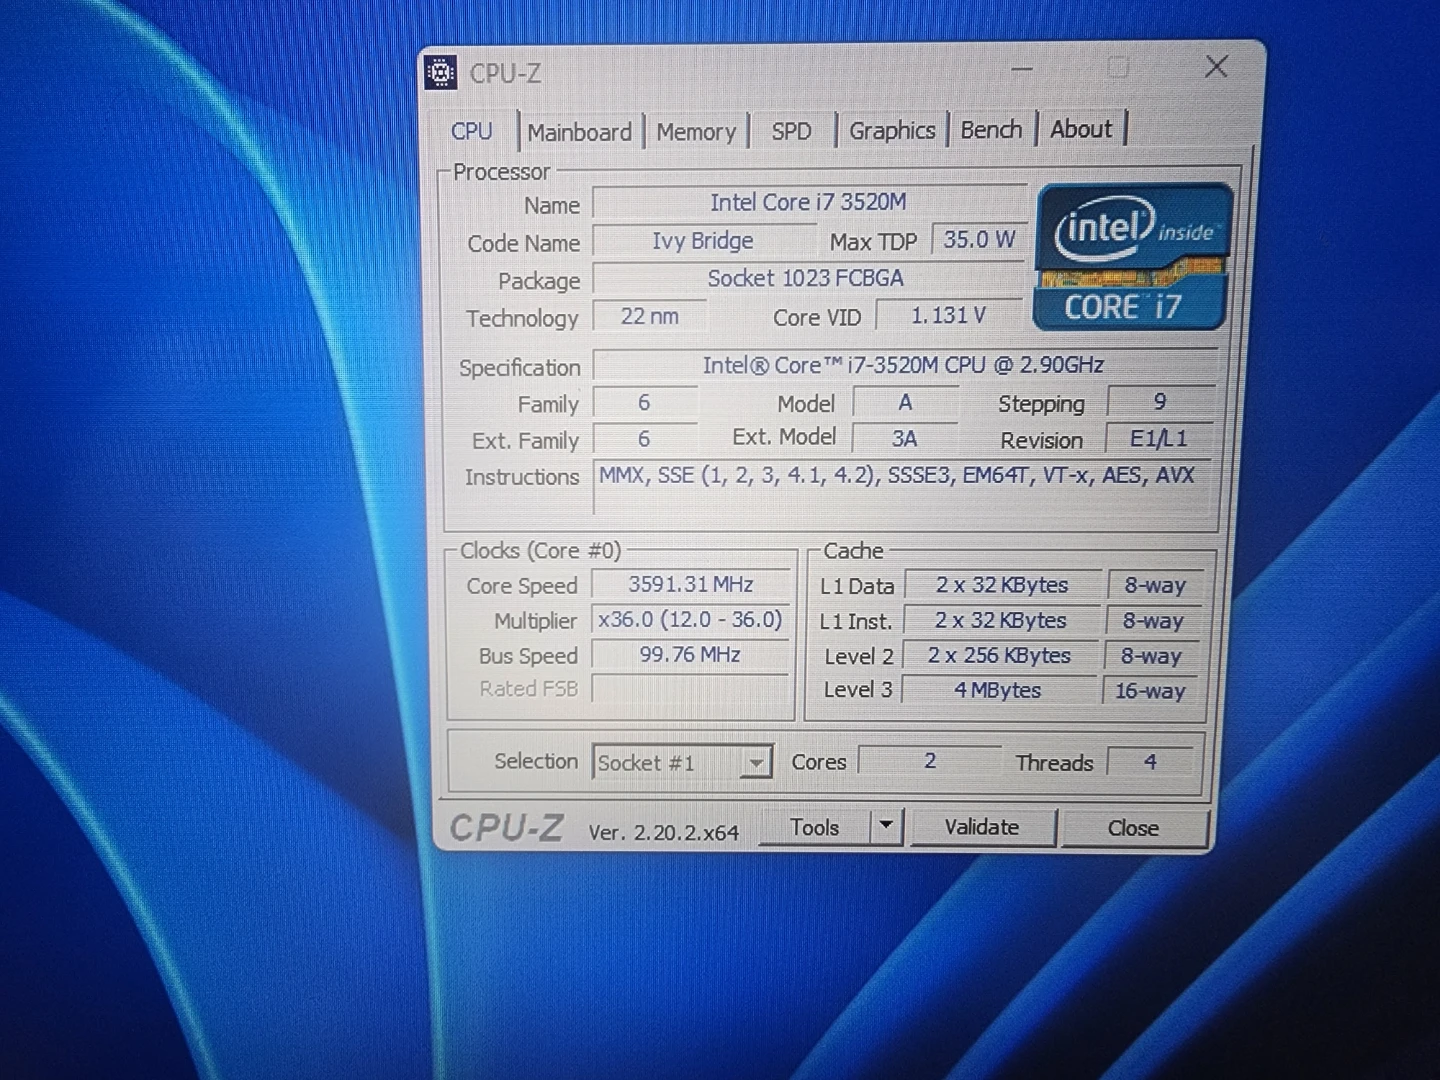
Task: Click the CPU-Z app icon in title bar
Action: 441,72
